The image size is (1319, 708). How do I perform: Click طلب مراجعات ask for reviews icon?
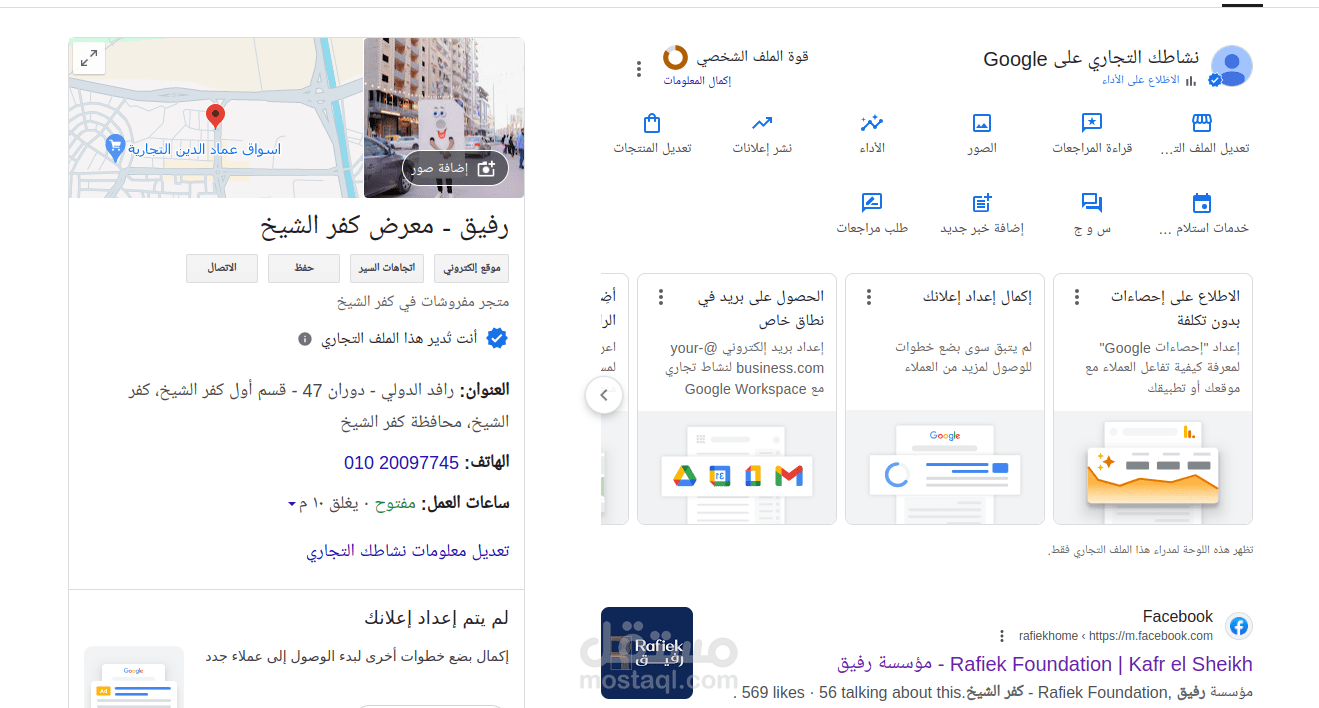[872, 203]
